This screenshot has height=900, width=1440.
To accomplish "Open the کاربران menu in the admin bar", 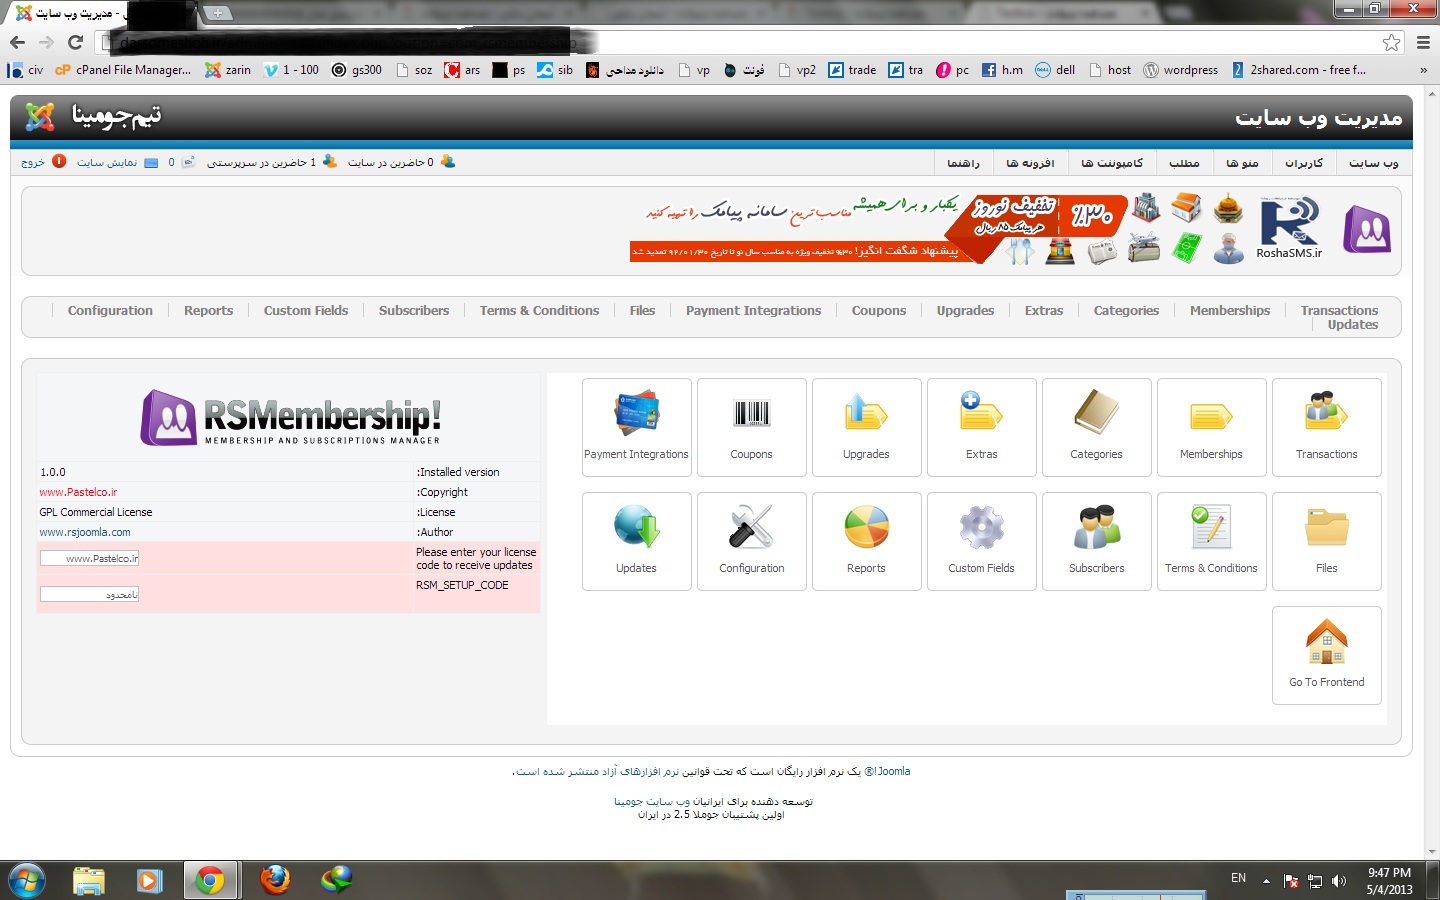I will [x=1303, y=163].
